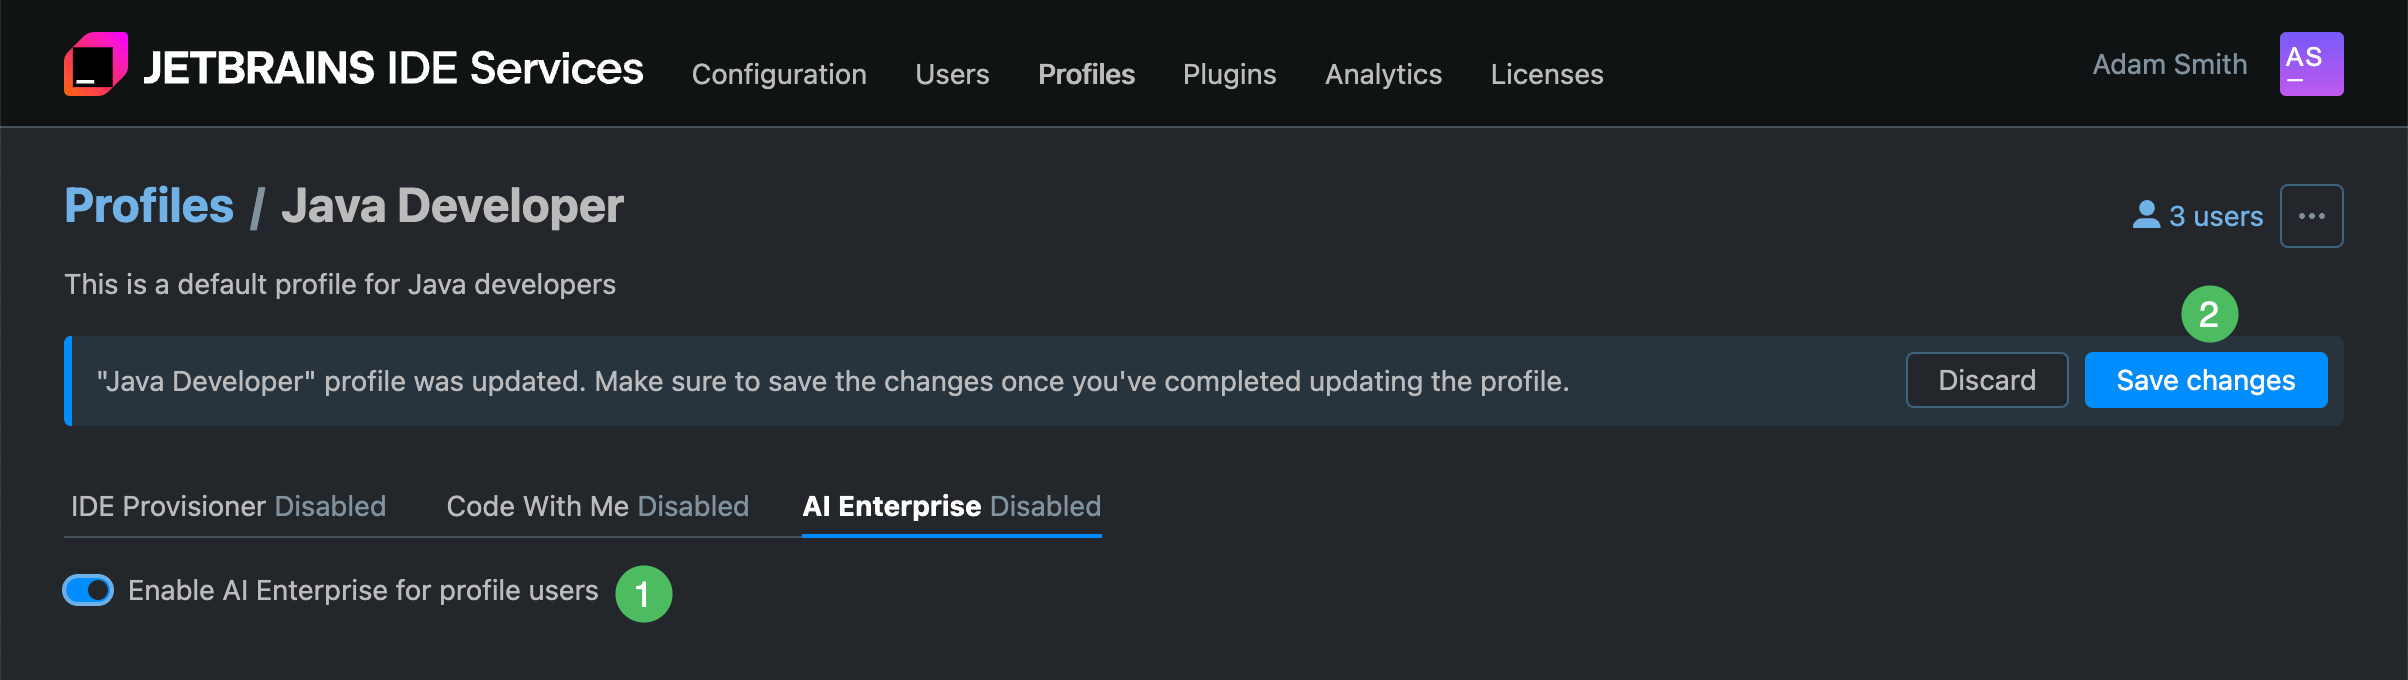The height and width of the screenshot is (680, 2408).
Task: Open the Analytics section
Action: point(1383,74)
